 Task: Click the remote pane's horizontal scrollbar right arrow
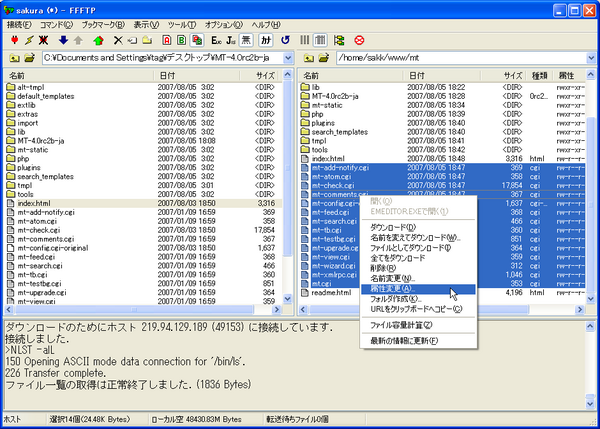(580, 309)
